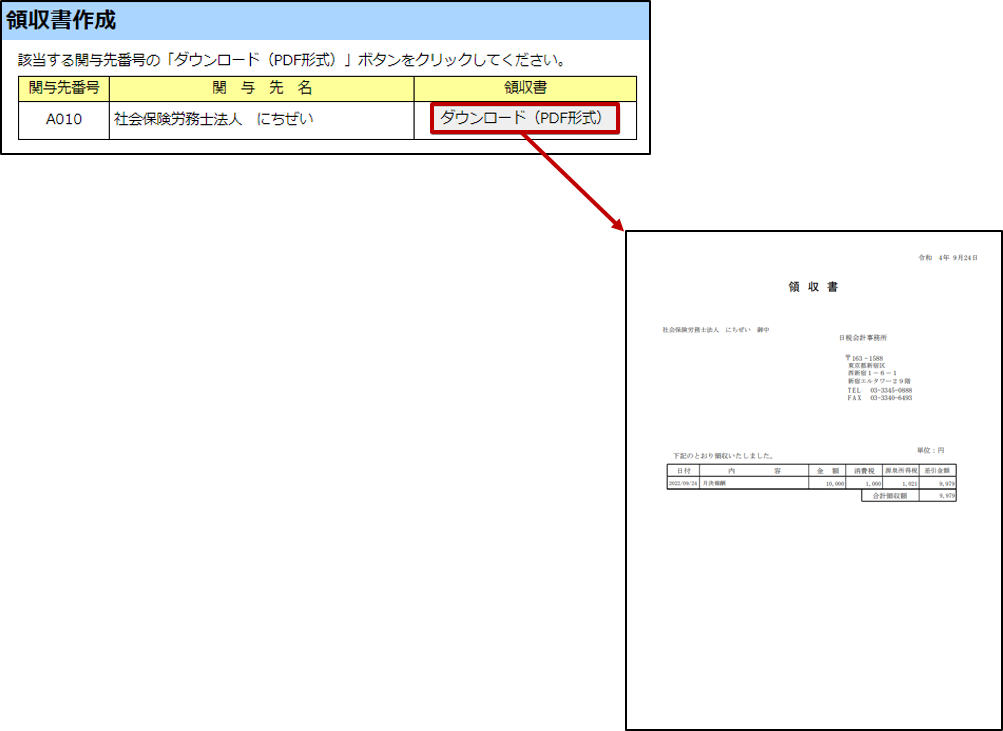Viewport: 1003px width, 731px height.
Task: Click the 2022/09/24 date cell in receipt
Action: (x=683, y=483)
